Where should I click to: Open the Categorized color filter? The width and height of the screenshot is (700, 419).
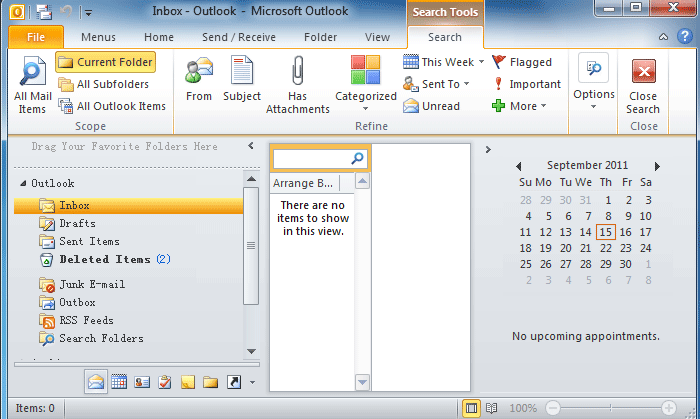[x=366, y=83]
